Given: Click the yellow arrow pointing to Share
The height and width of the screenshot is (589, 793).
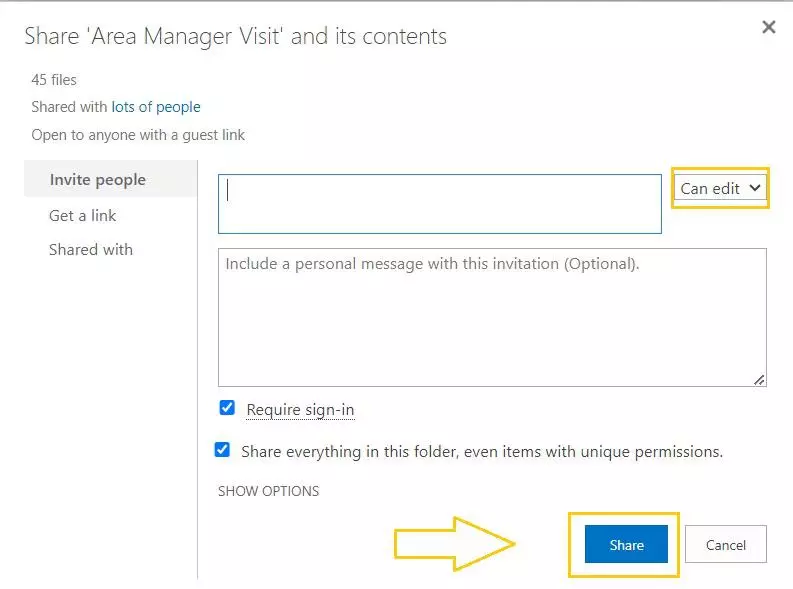Looking at the screenshot, I should tap(454, 544).
